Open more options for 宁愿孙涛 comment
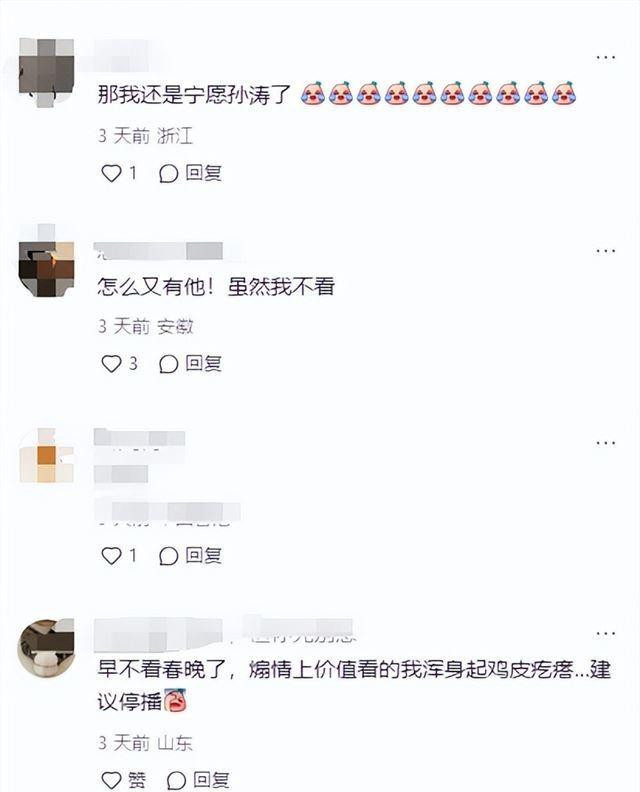The image size is (640, 792). (606, 57)
